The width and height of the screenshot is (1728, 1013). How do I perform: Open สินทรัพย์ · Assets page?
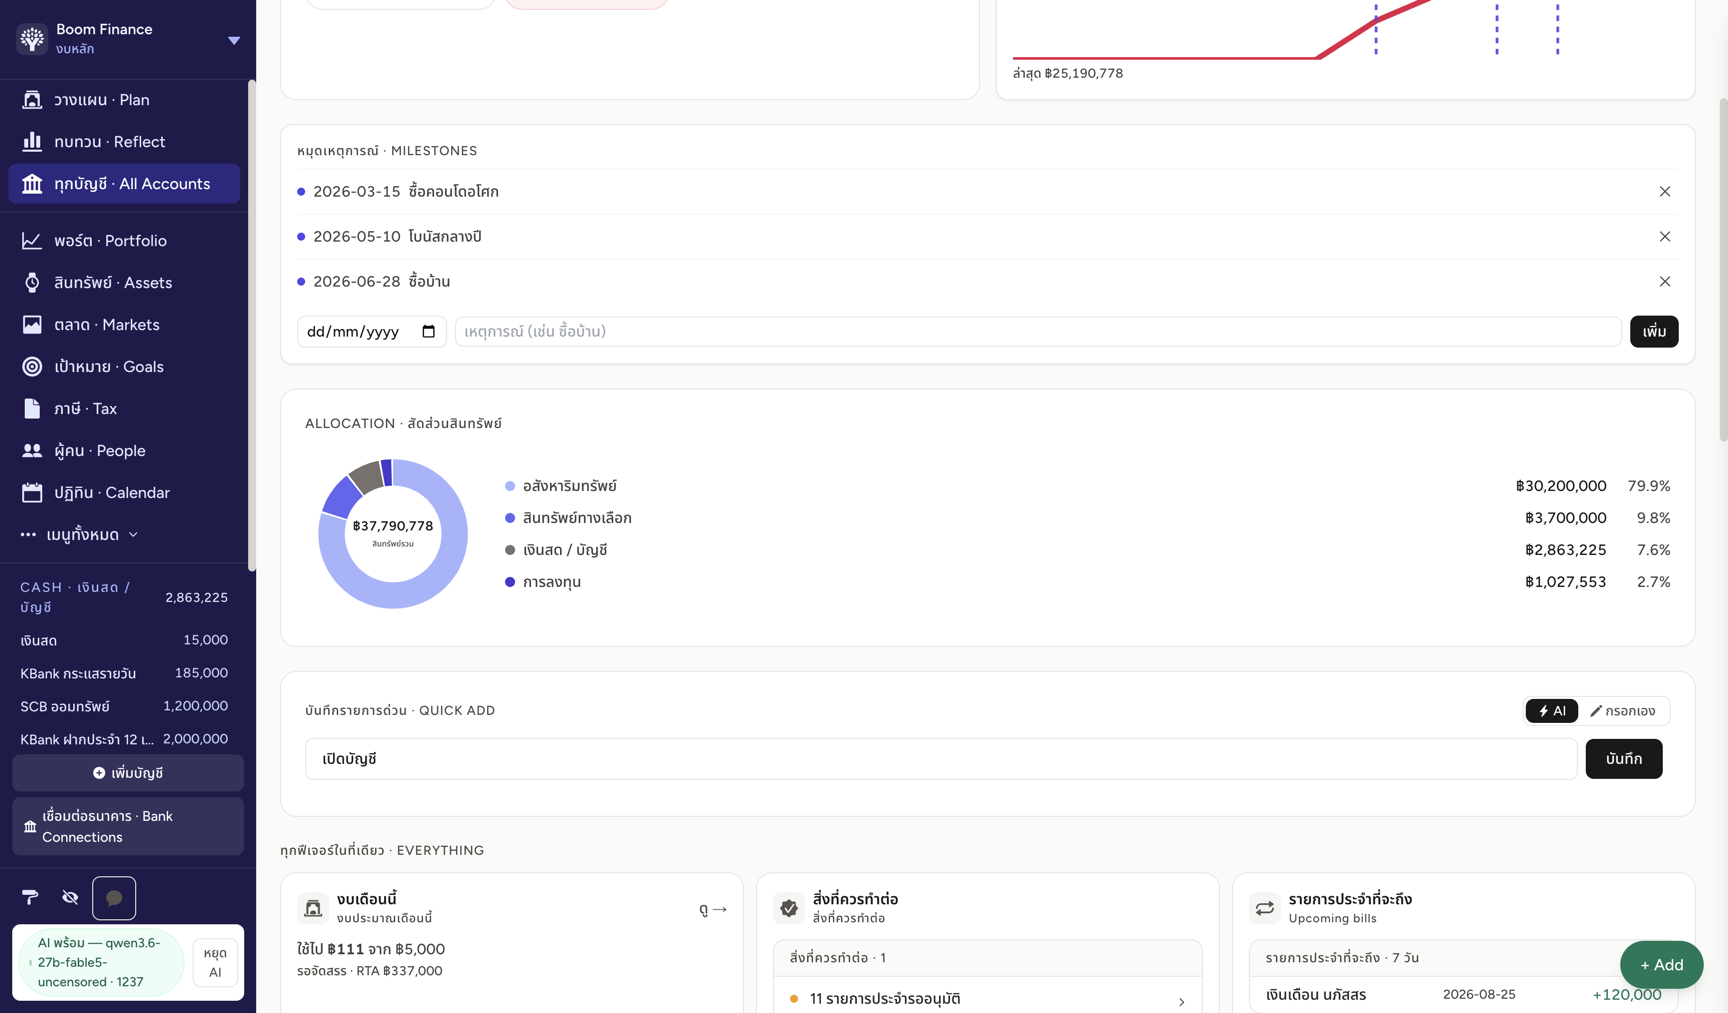click(x=124, y=283)
